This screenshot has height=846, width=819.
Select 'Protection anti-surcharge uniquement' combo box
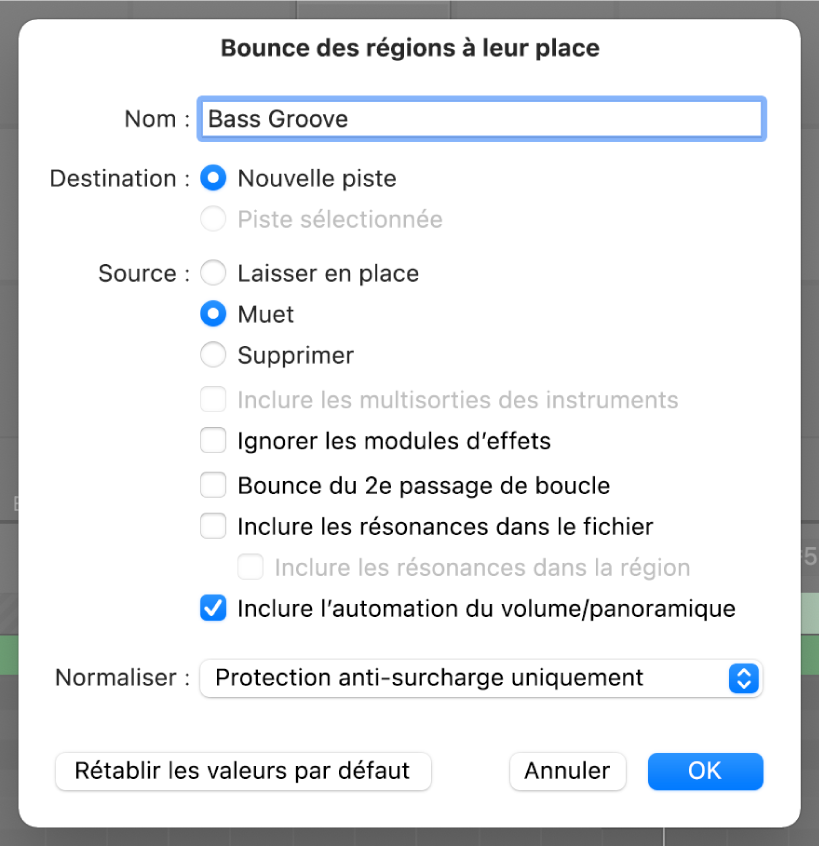pos(481,678)
